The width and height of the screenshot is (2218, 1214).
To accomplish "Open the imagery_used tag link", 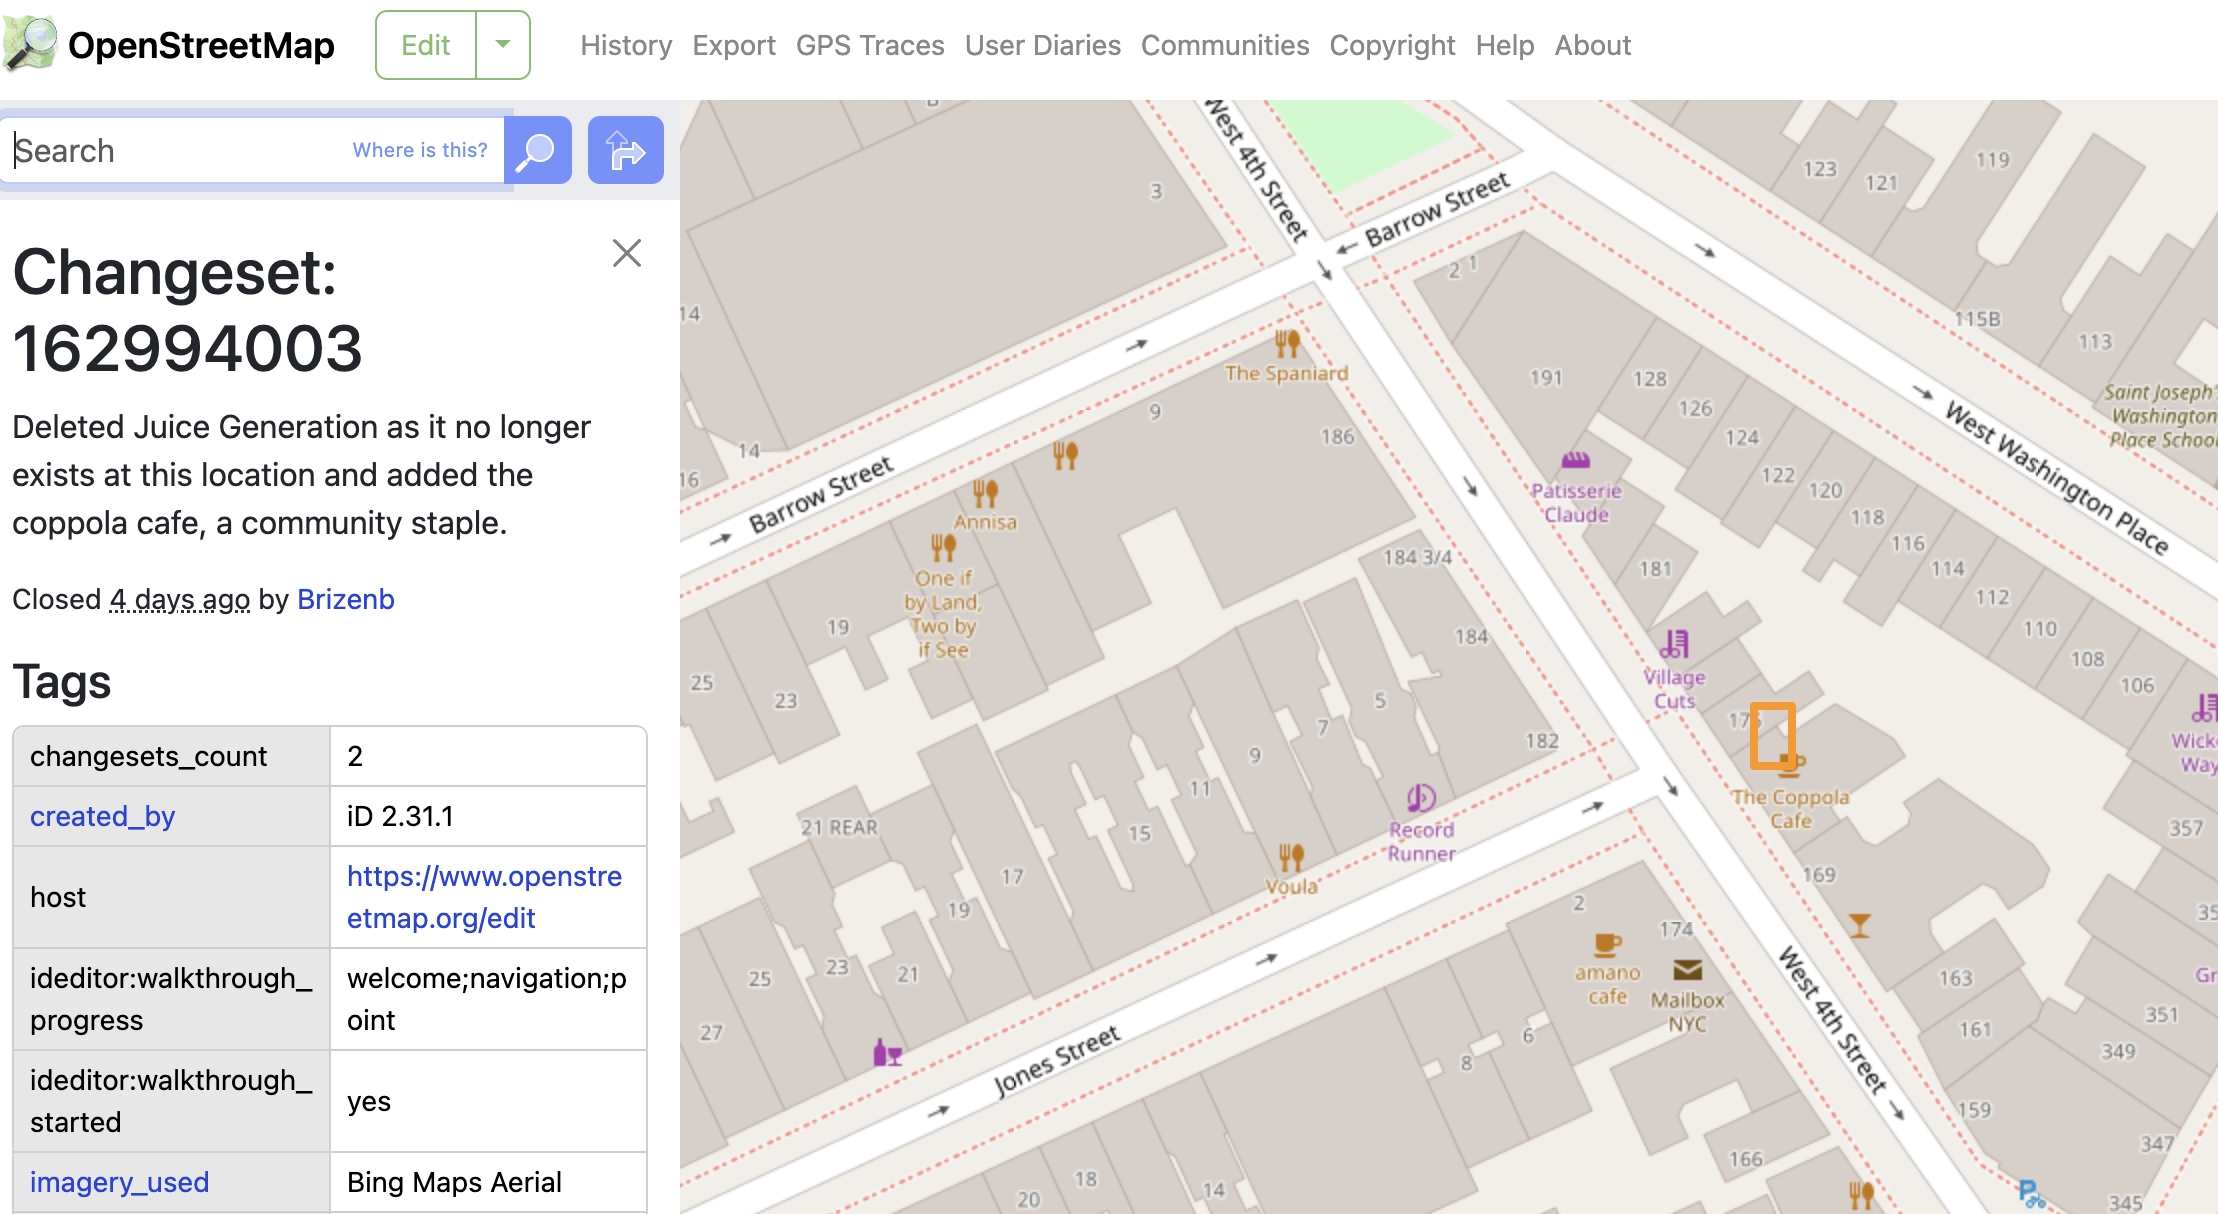I will tap(119, 1182).
